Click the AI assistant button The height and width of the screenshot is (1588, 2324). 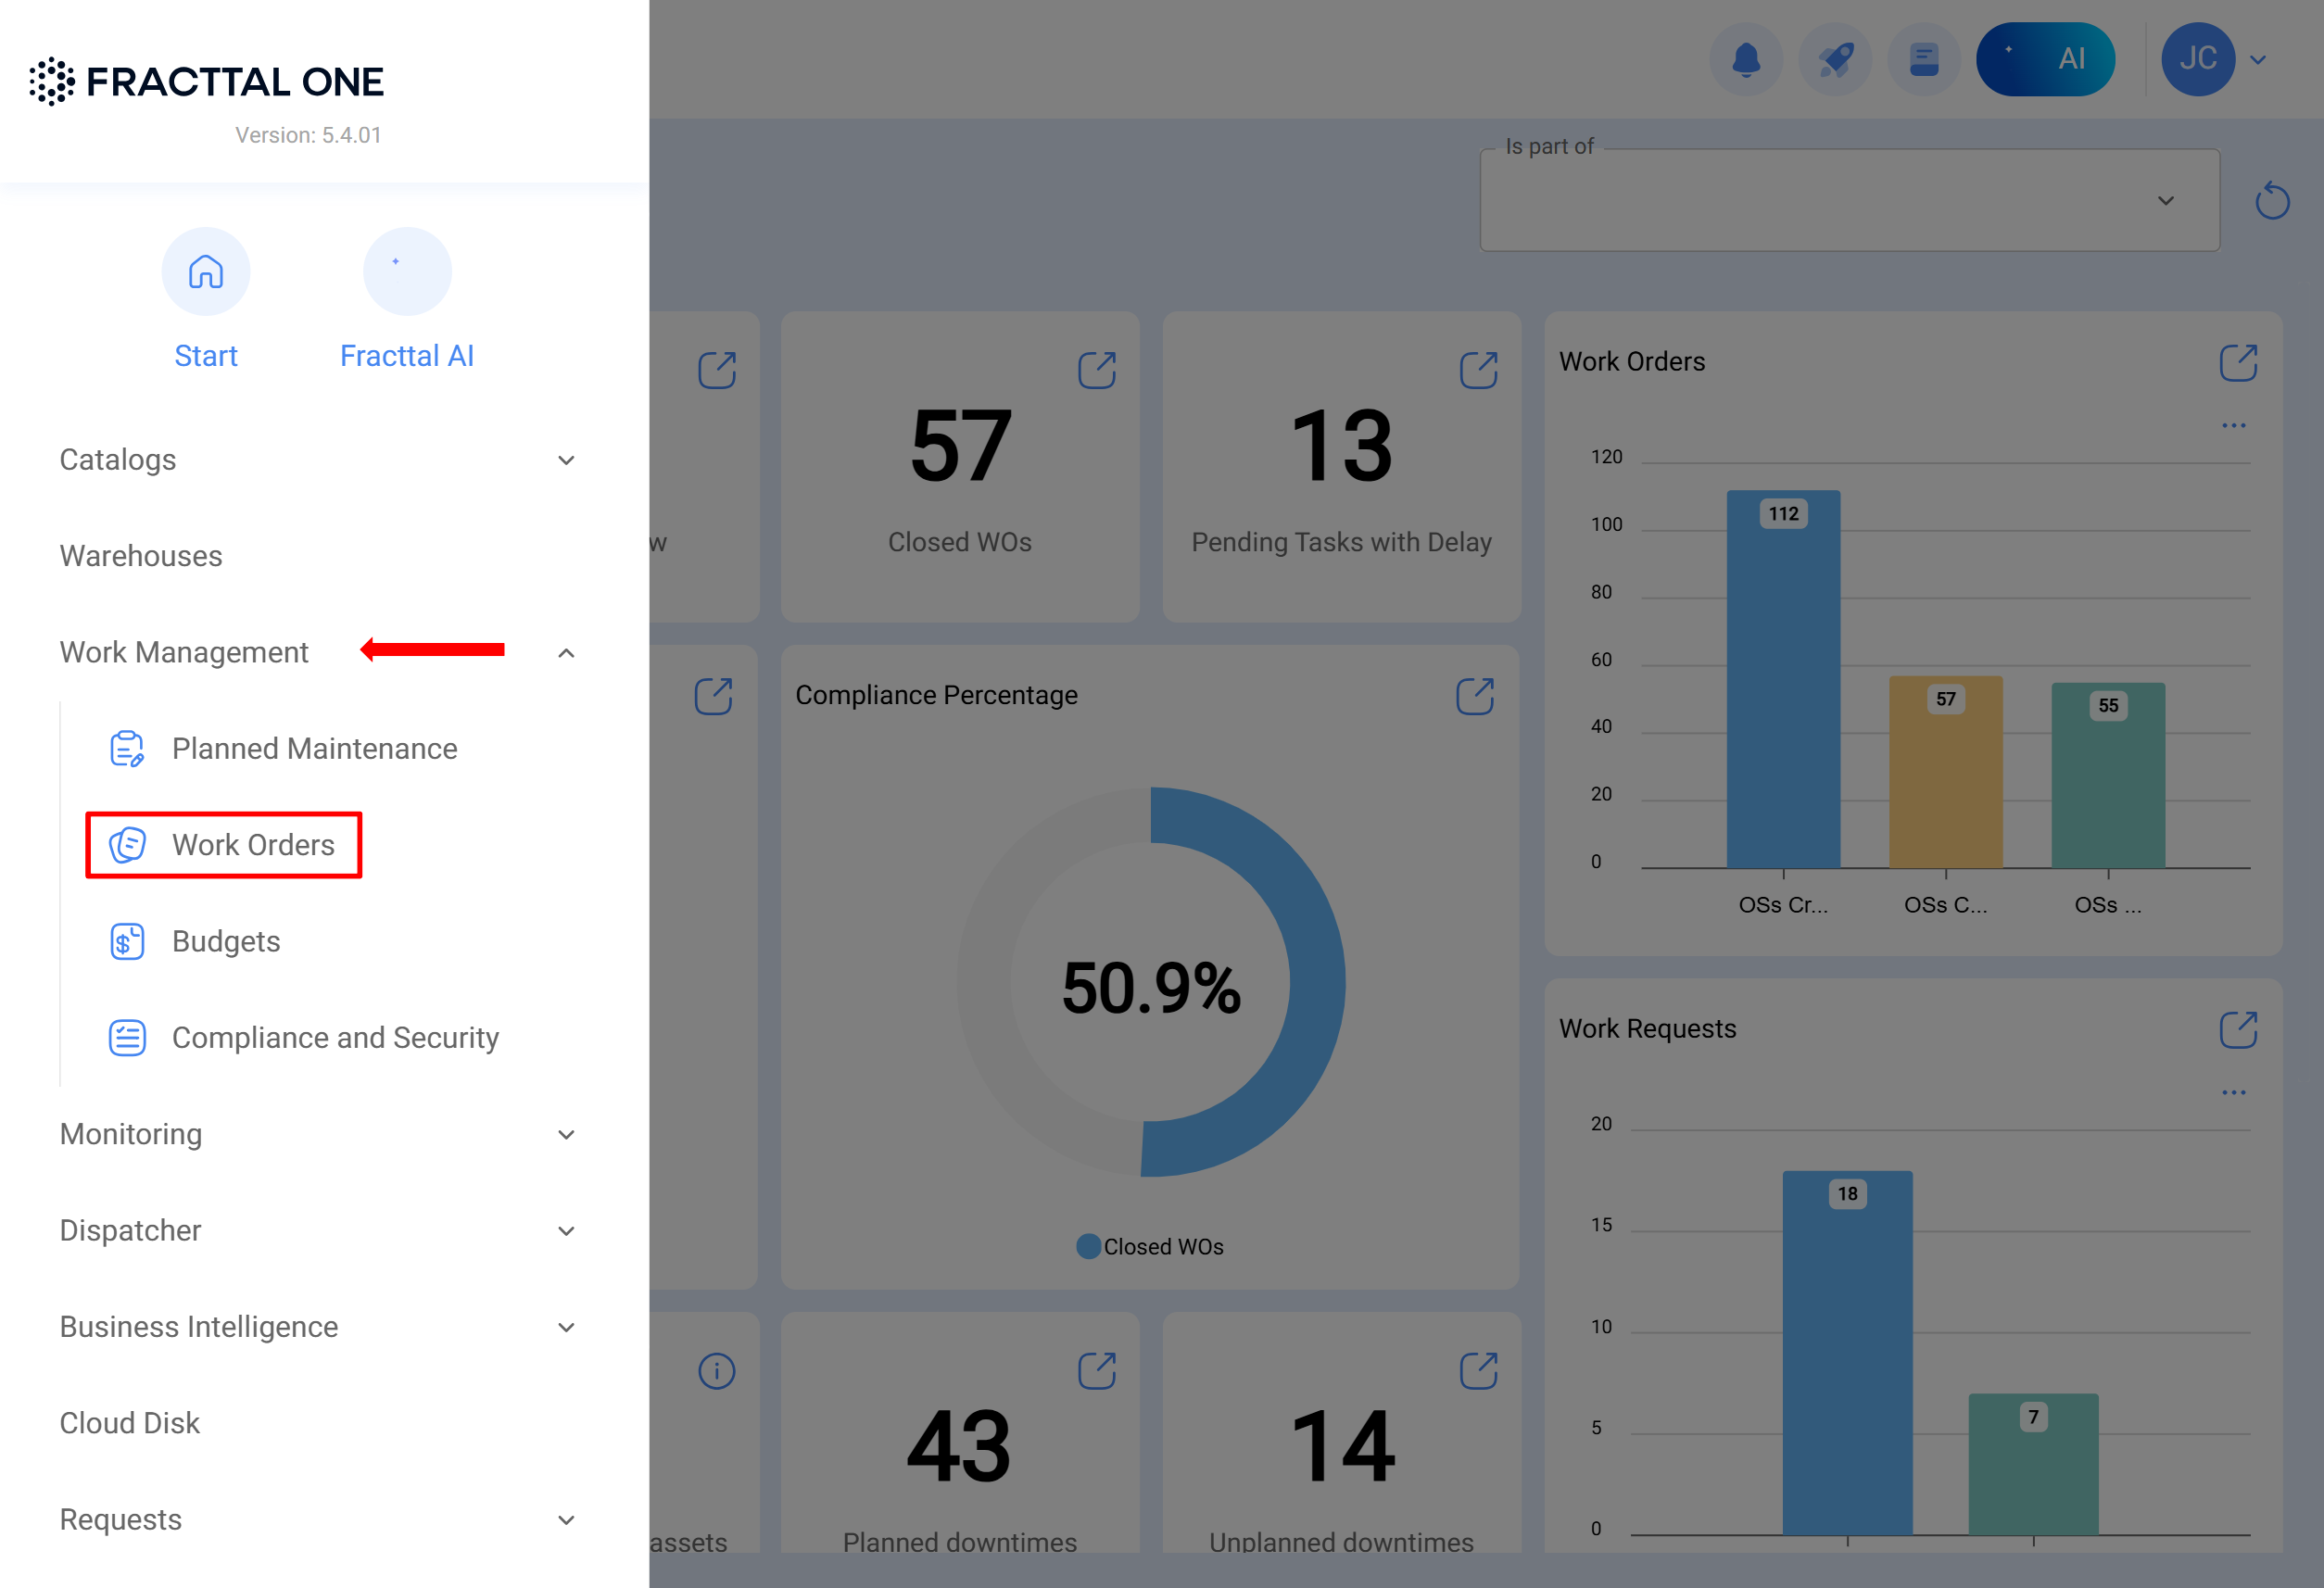(2044, 59)
